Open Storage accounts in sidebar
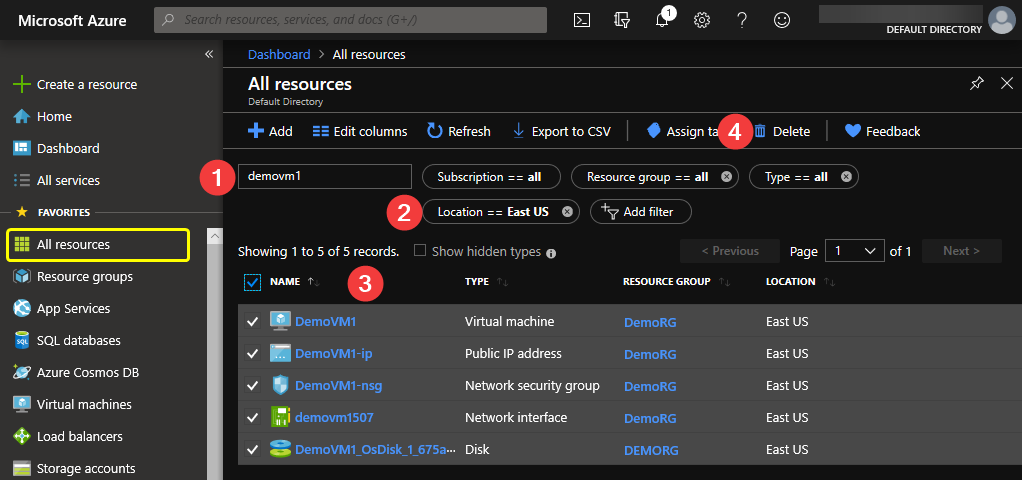Image resolution: width=1022 pixels, height=480 pixels. pyautogui.click(x=74, y=468)
